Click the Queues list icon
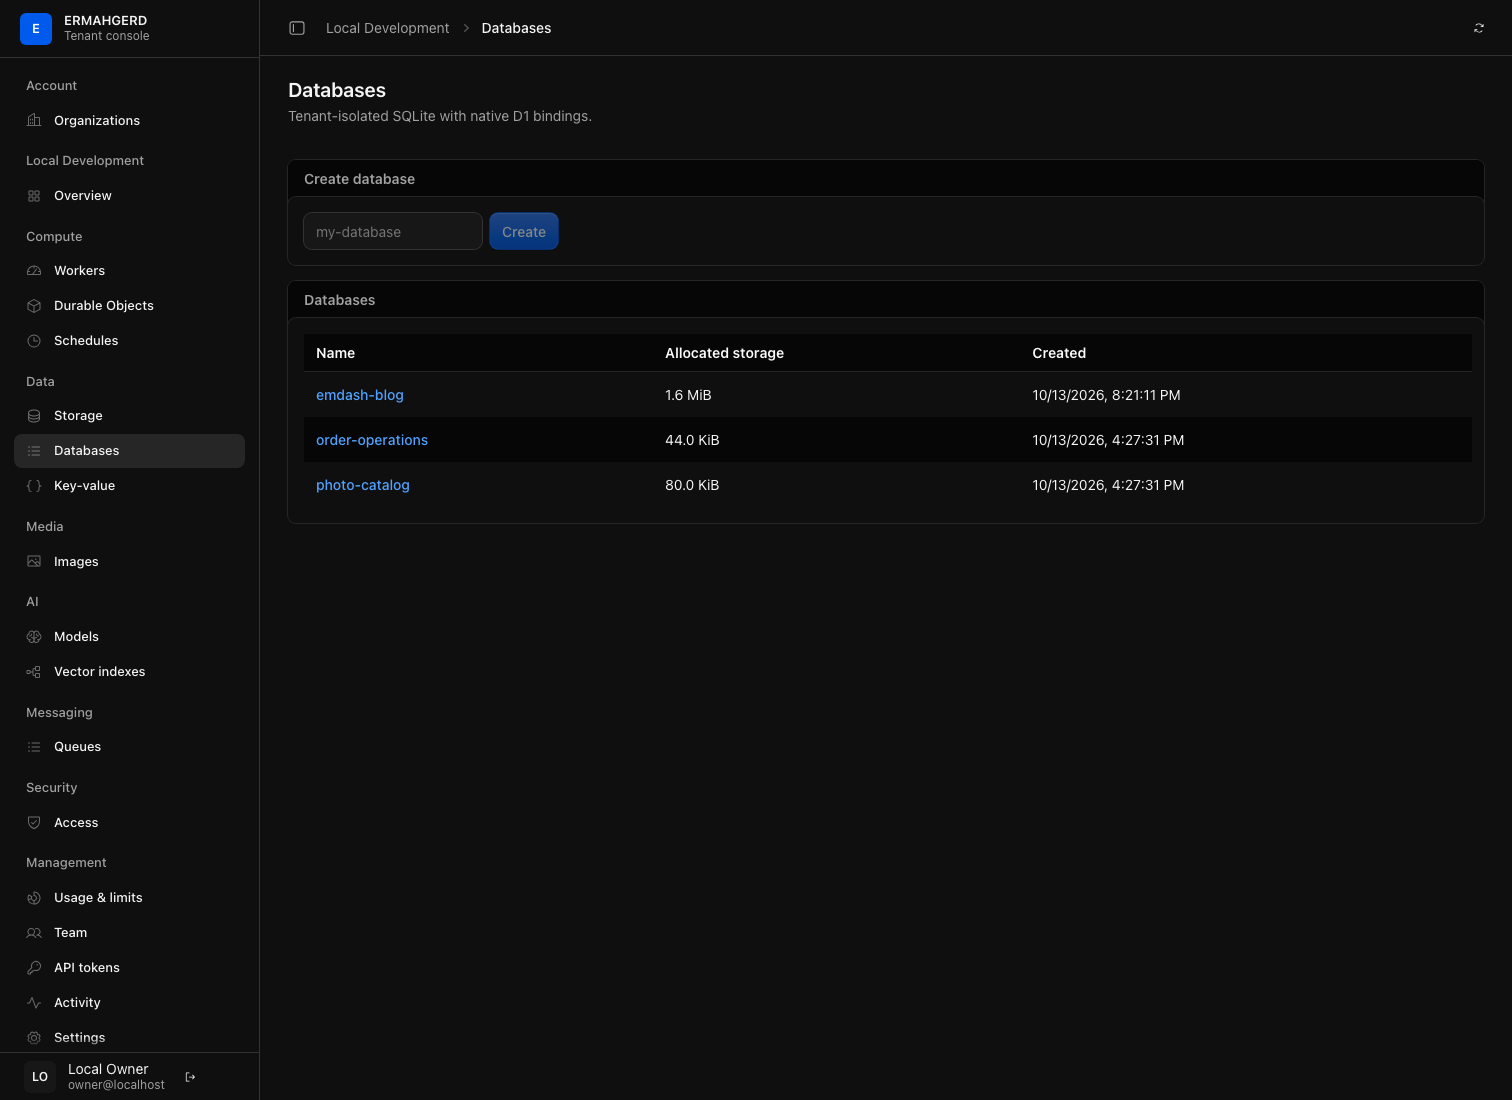The height and width of the screenshot is (1100, 1512). point(34,747)
